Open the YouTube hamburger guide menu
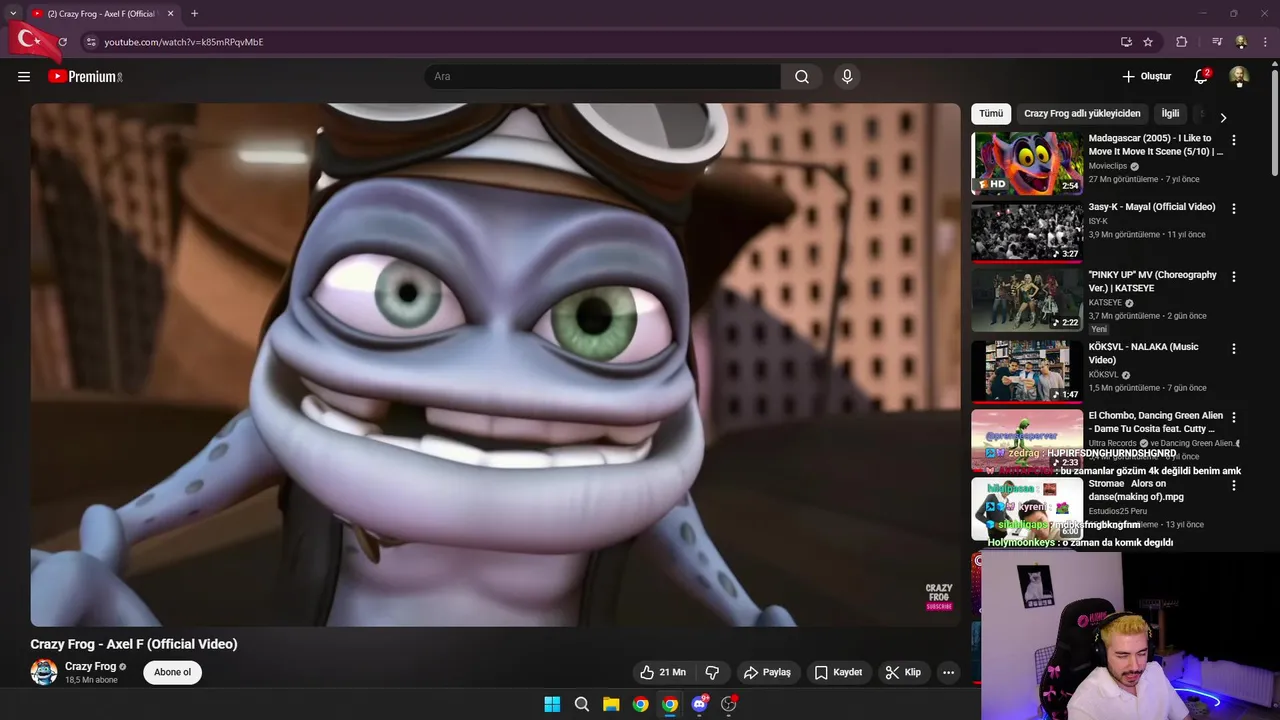 click(24, 77)
